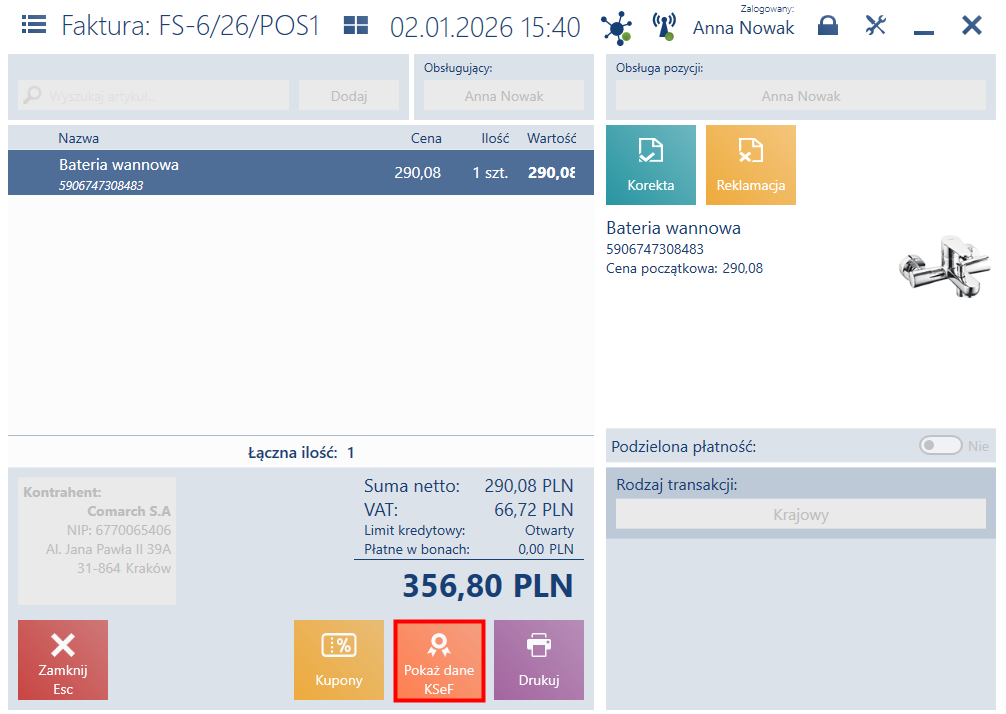
Task: Open the Kontrahent Comarch S.A panel
Action: coord(97,541)
